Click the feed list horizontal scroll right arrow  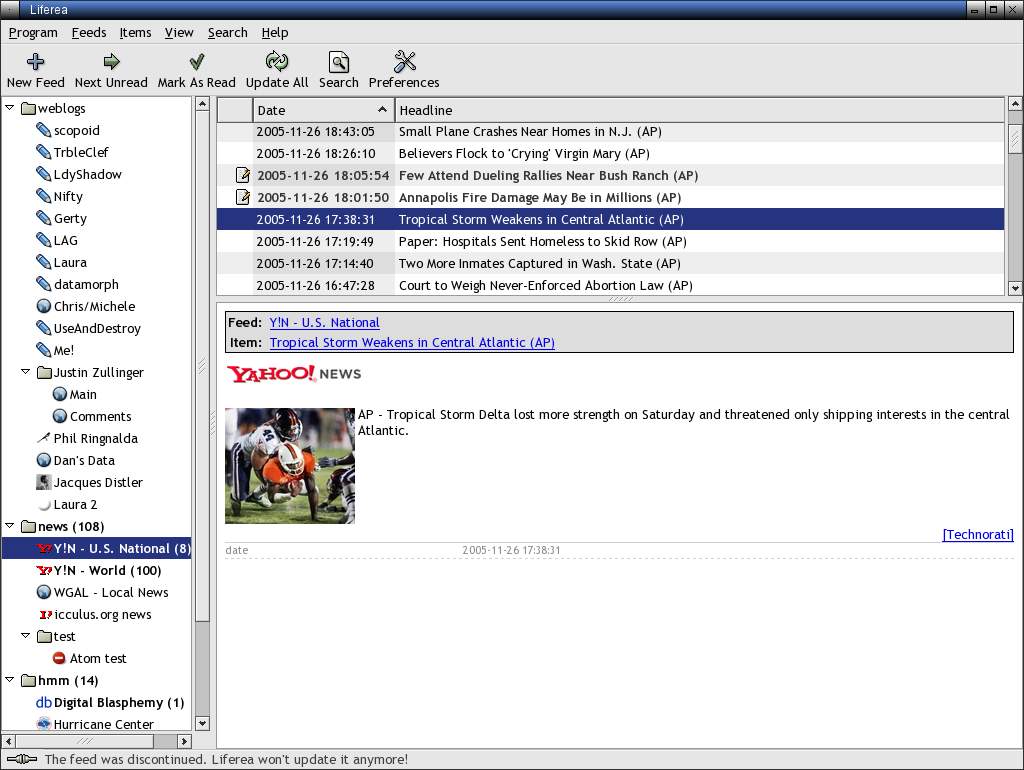[x=184, y=741]
